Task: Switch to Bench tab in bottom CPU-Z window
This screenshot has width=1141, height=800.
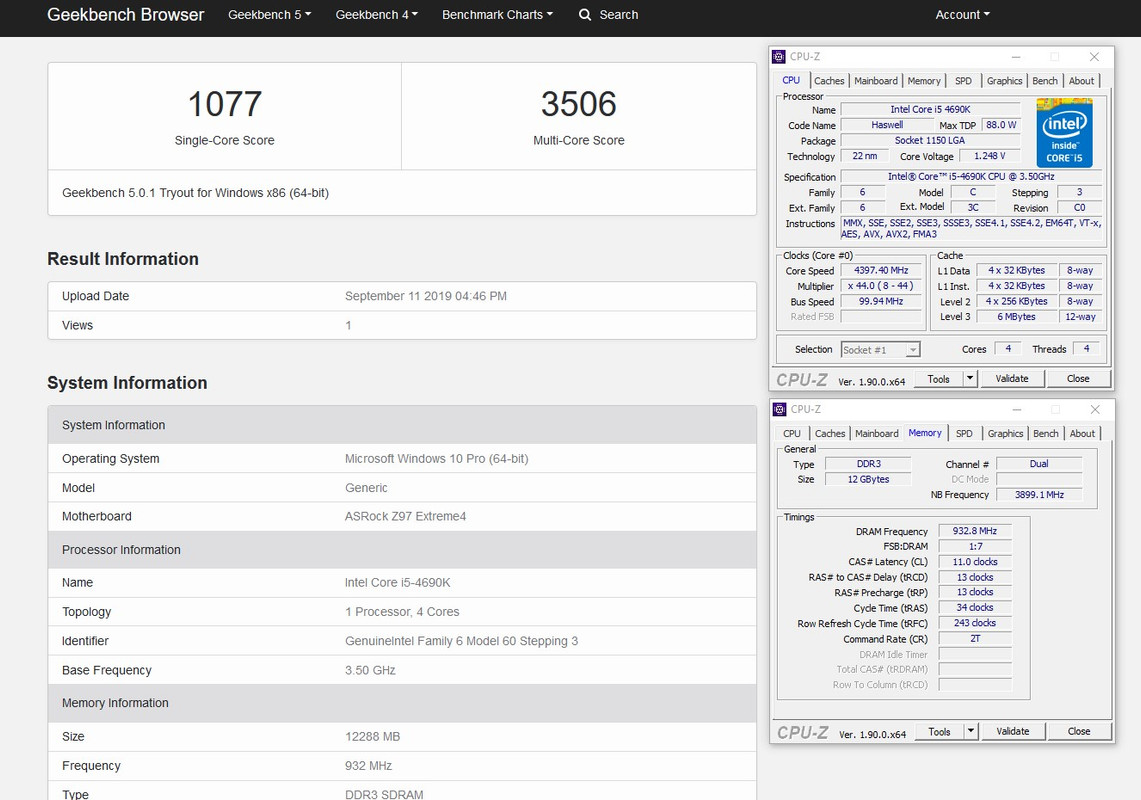Action: (1046, 433)
